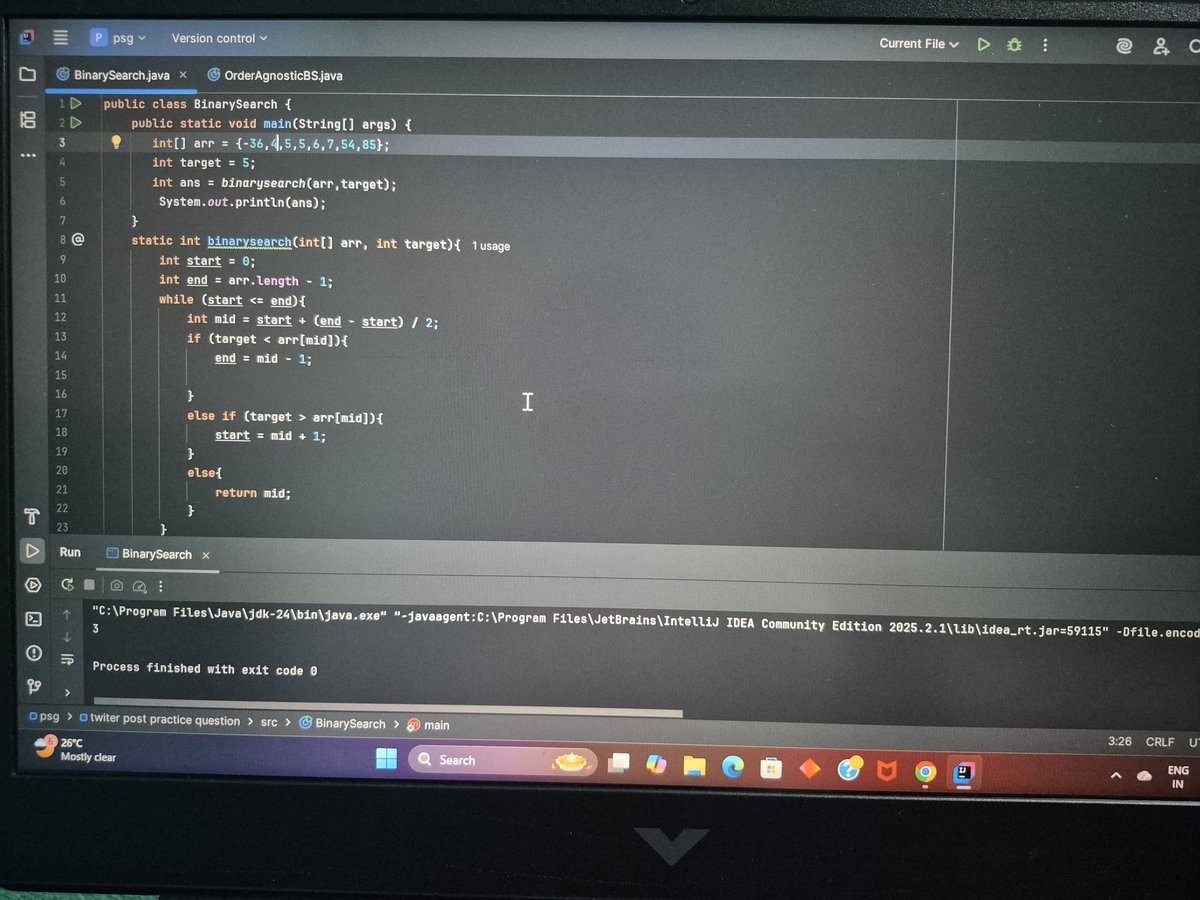Open the Code With Me add-user icon
The height and width of the screenshot is (900, 1200).
1160,46
